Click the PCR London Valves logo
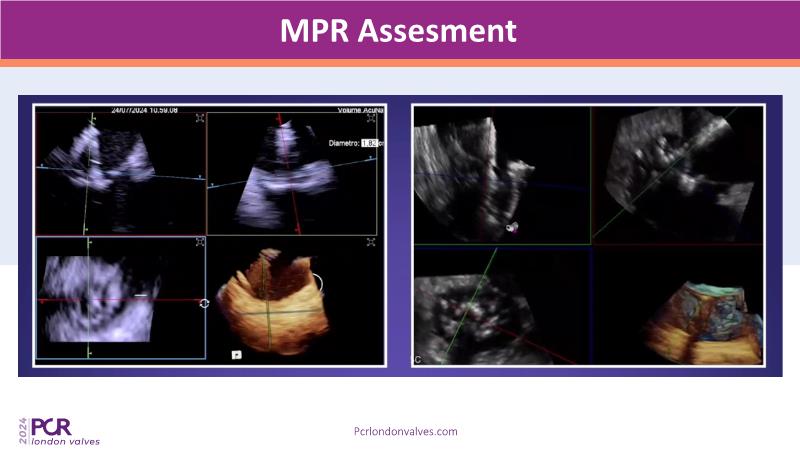This screenshot has height=450, width=800. point(60,430)
